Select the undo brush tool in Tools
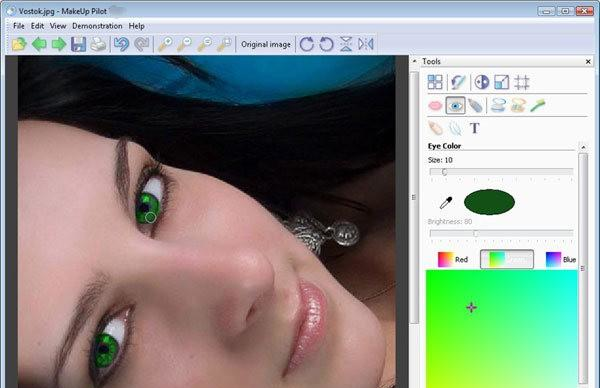600x388 pixels. [458, 82]
